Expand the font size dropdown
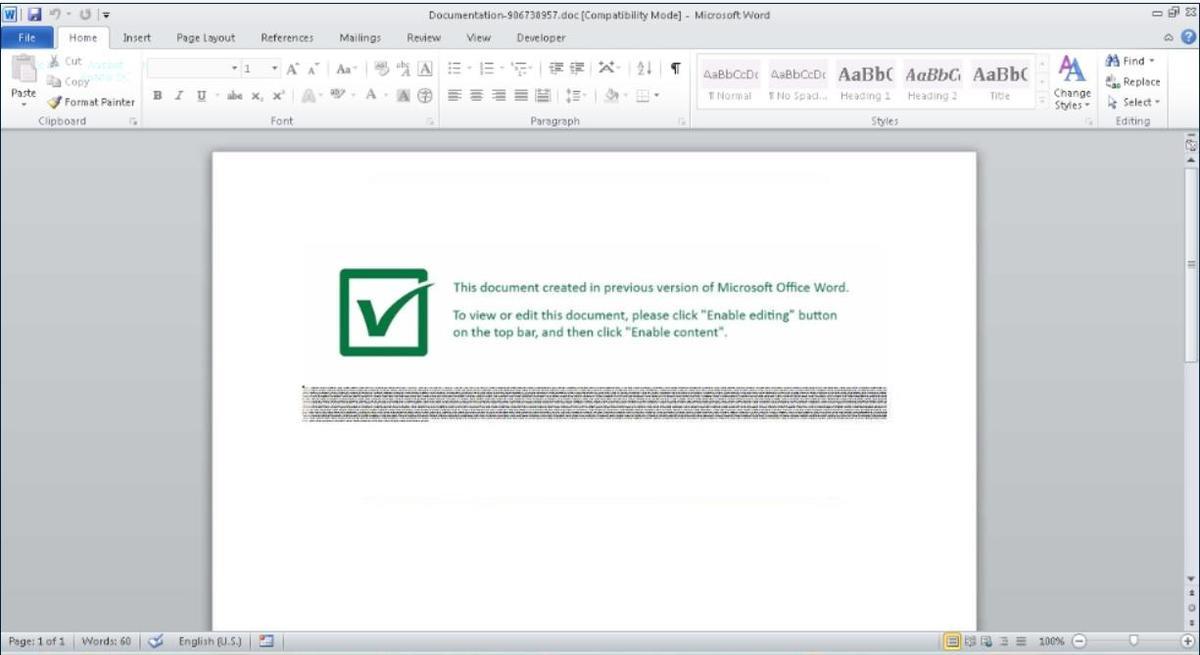 click(275, 69)
